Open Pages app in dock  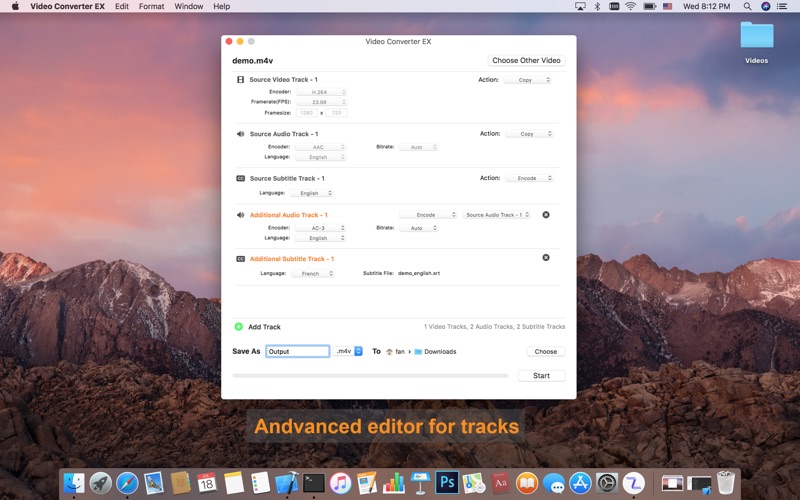coord(367,483)
